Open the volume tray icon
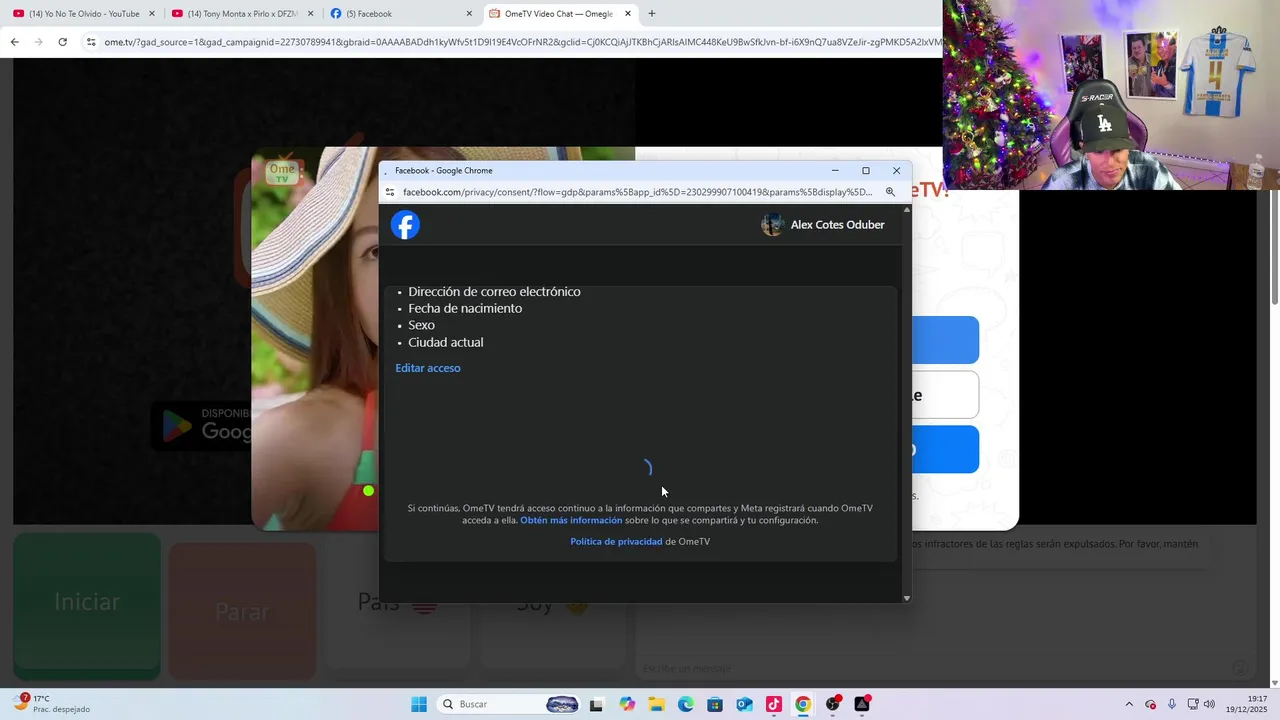The image size is (1280, 720). [x=1209, y=704]
